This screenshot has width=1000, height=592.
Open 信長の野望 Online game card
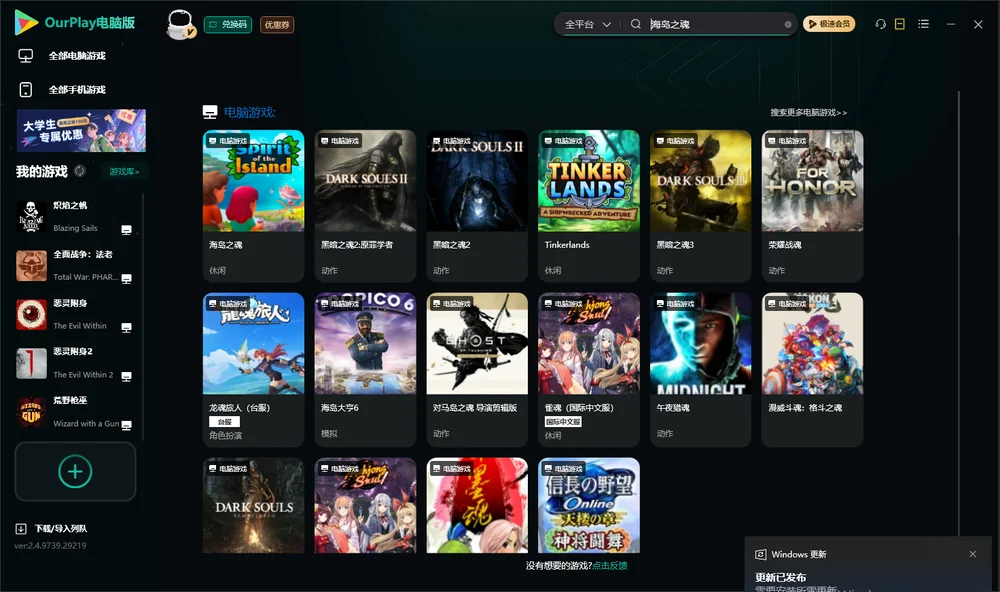tap(589, 505)
